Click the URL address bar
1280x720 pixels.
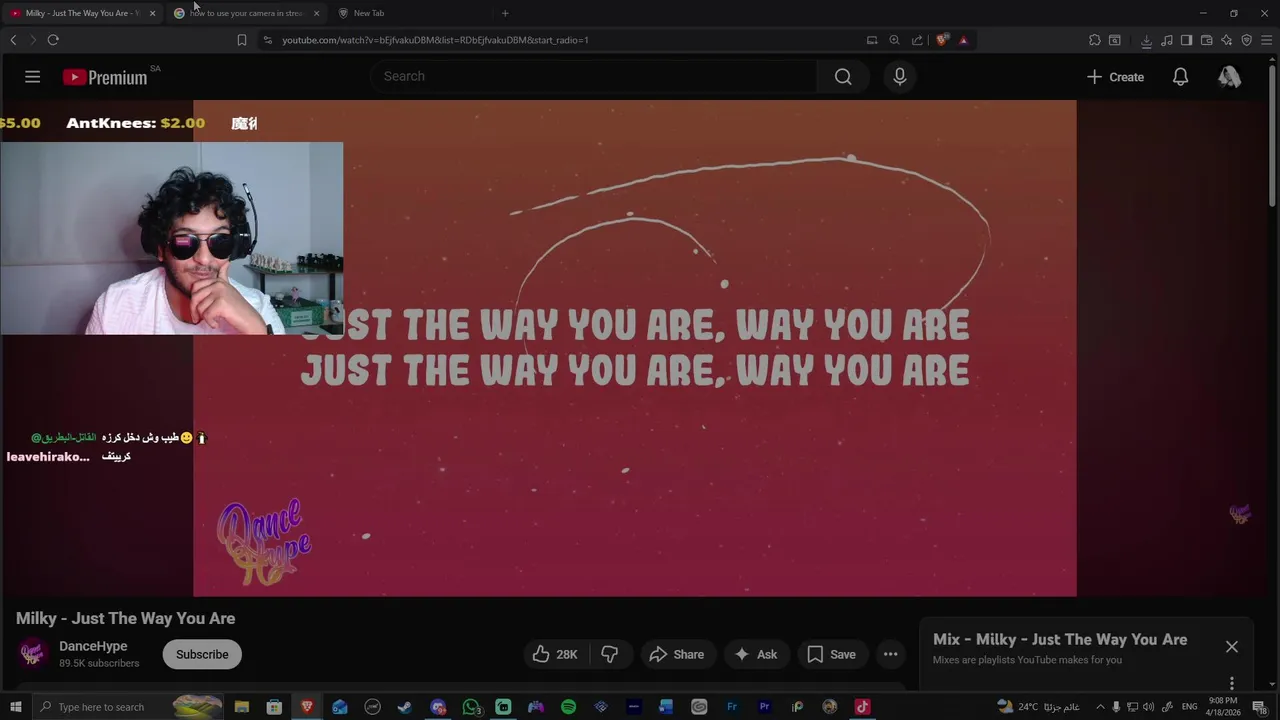coord(560,40)
